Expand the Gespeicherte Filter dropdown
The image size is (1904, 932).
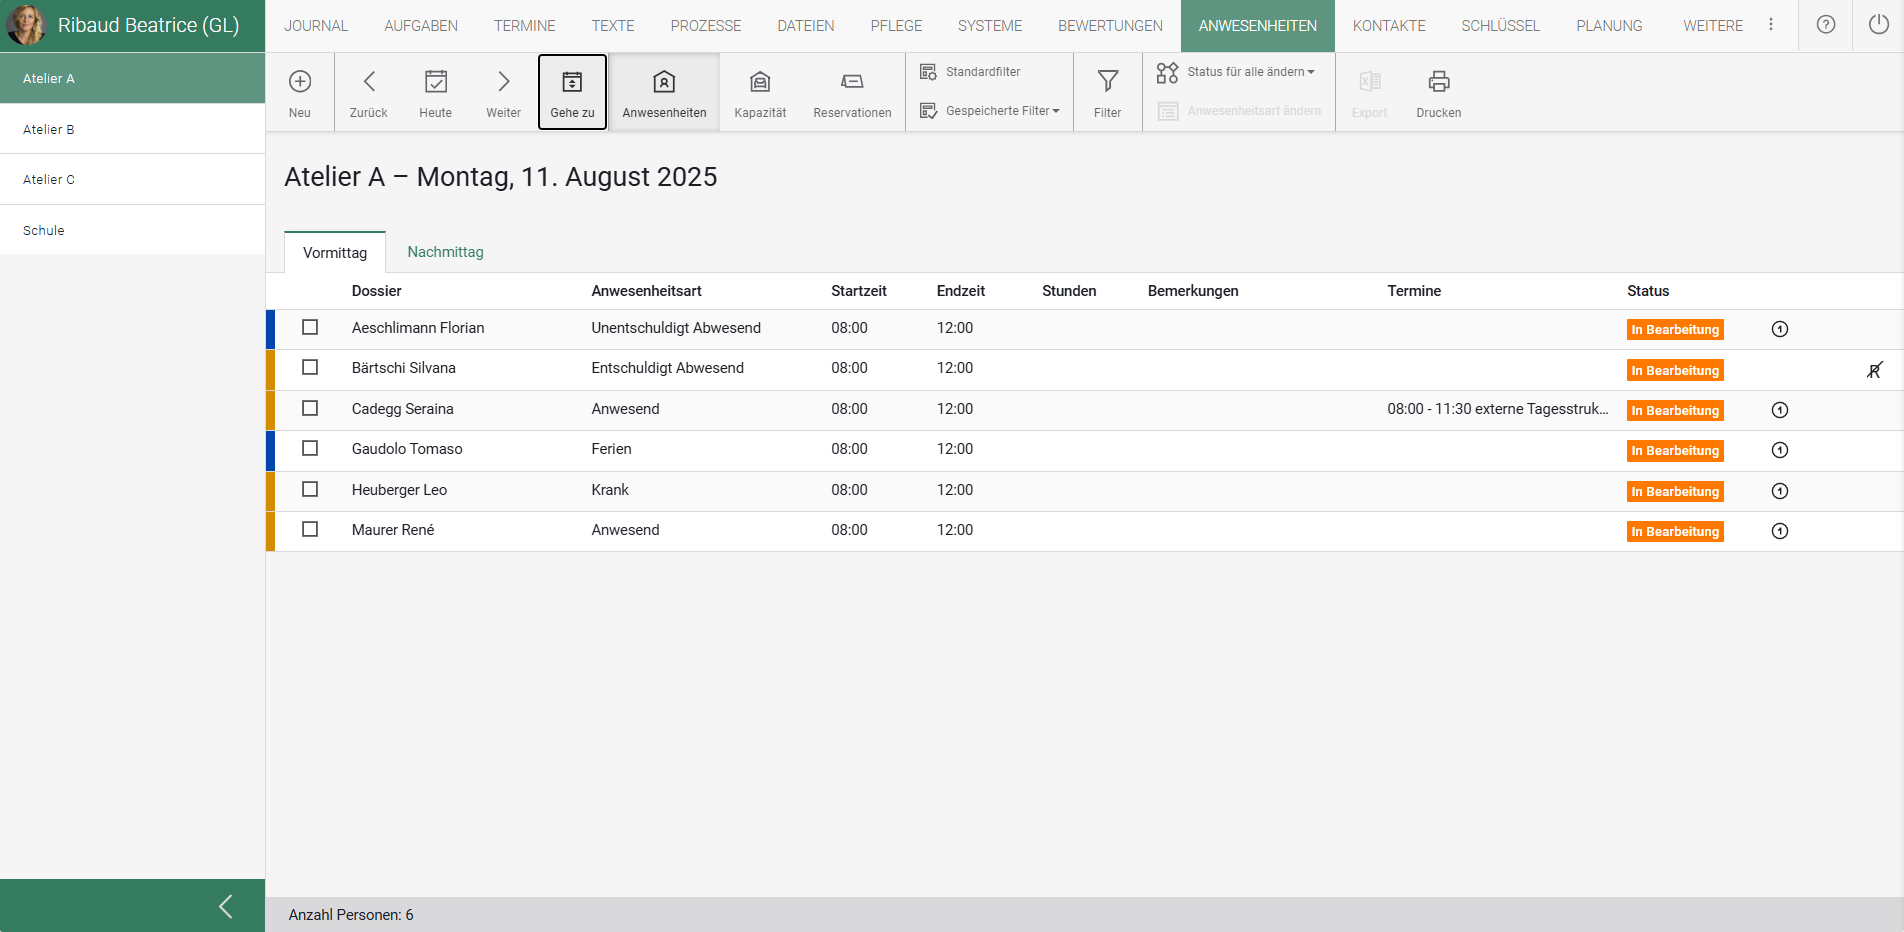(1001, 111)
